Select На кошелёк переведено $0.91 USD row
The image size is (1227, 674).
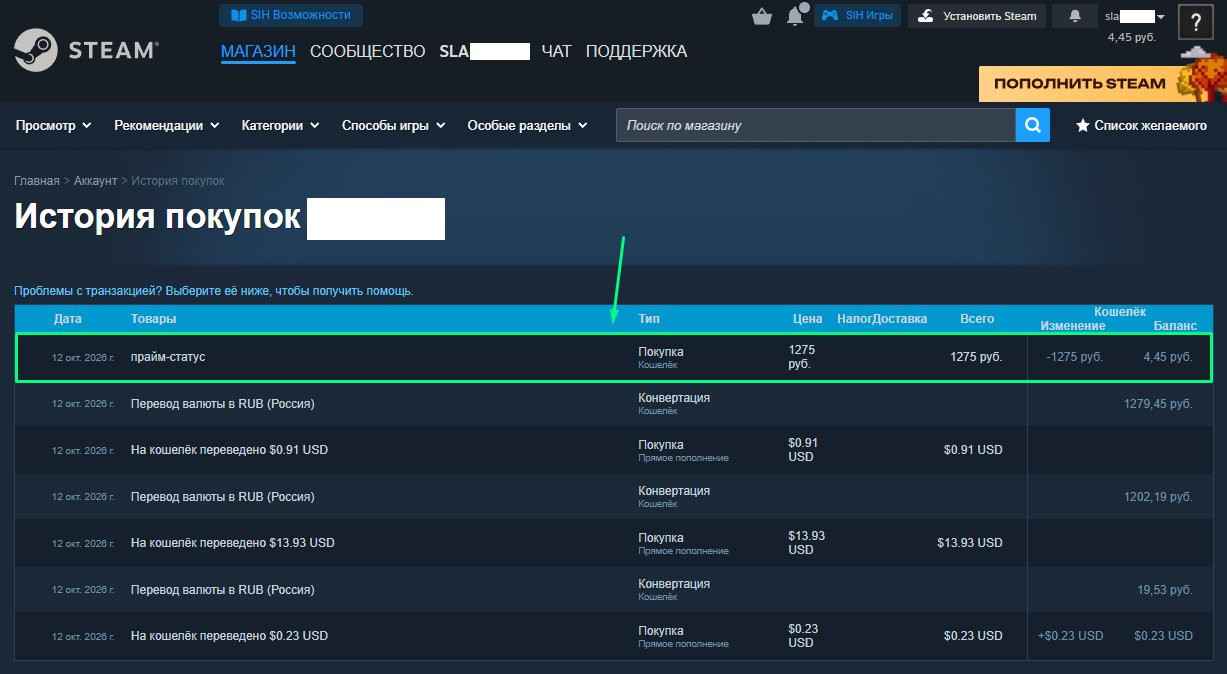614,450
